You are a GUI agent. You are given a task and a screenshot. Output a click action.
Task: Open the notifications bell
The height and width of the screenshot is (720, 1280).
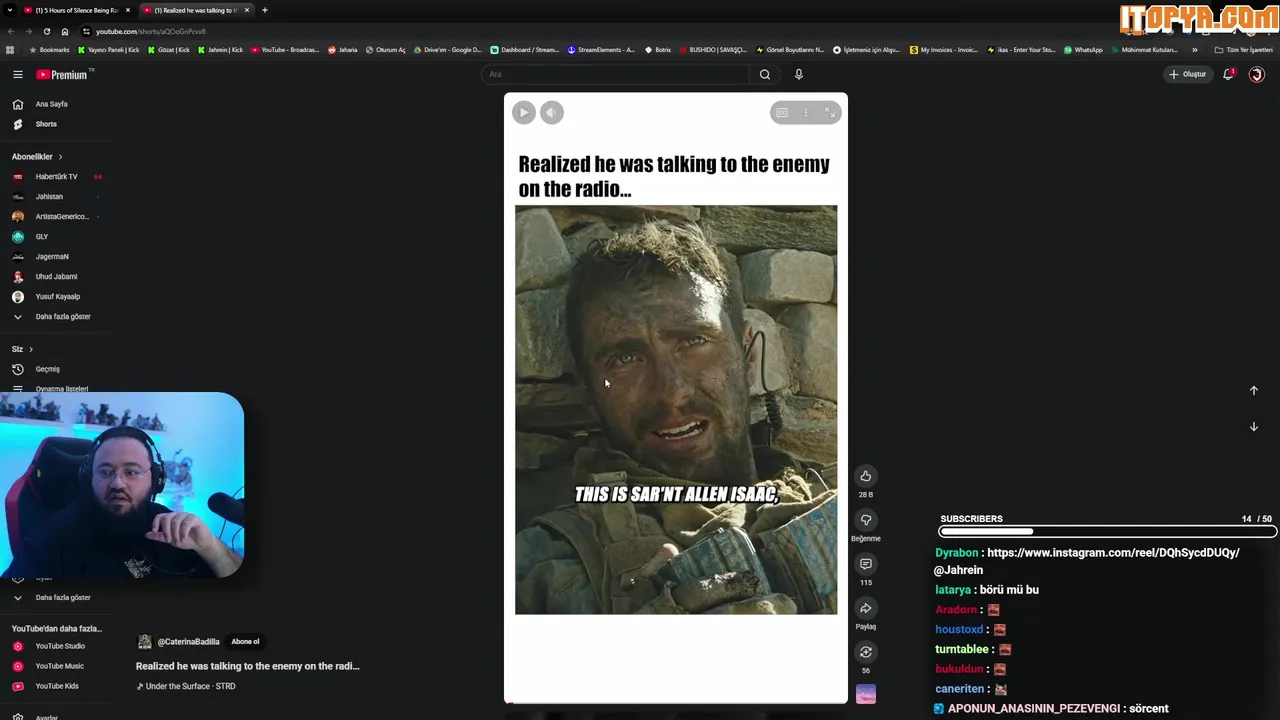pos(1228,74)
